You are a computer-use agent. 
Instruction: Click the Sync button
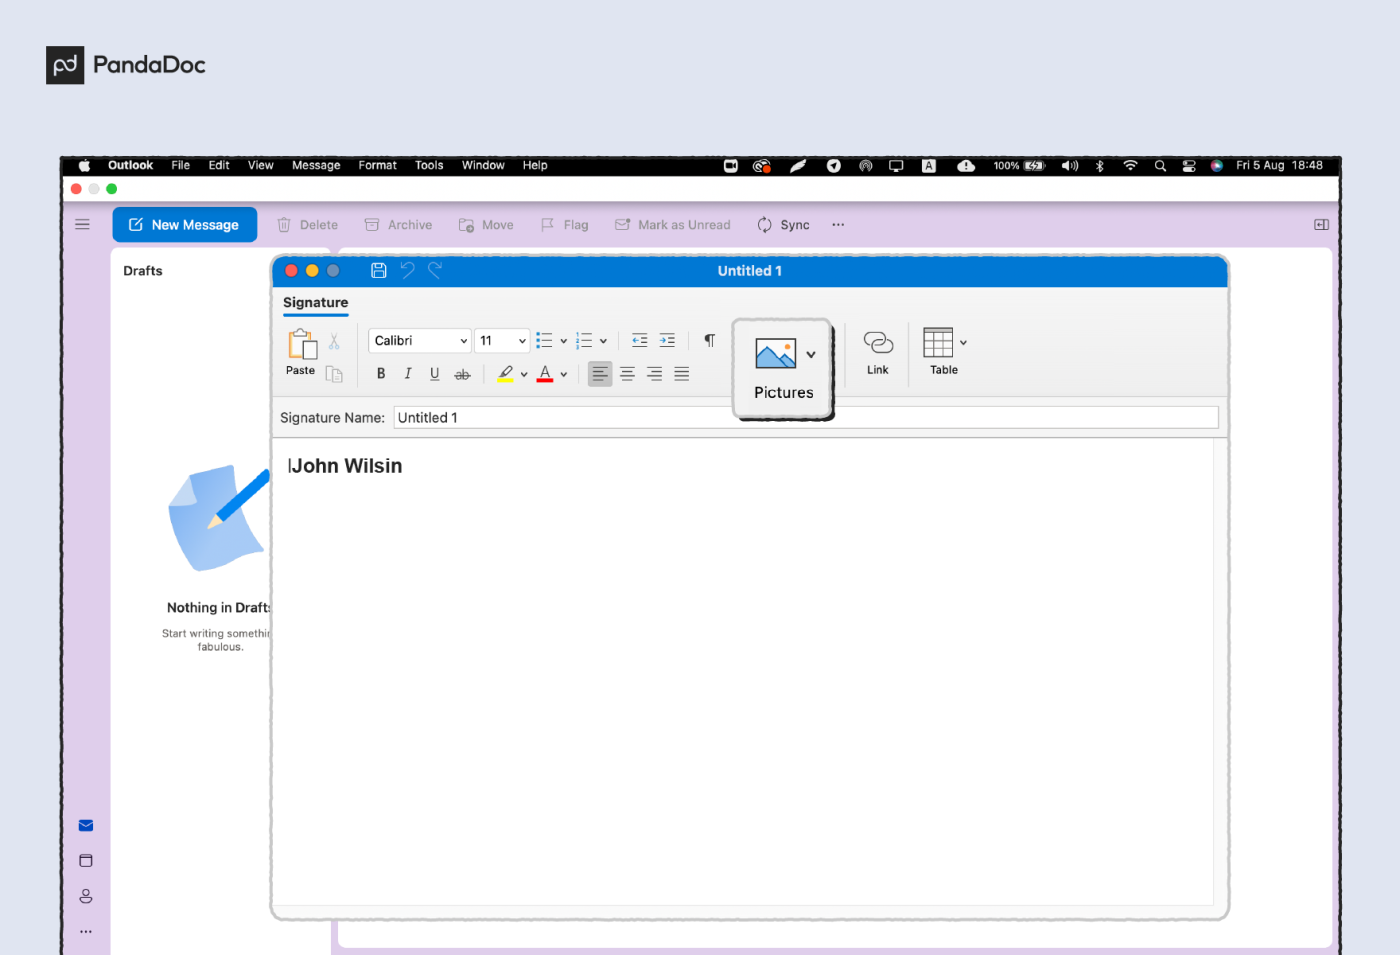(783, 225)
